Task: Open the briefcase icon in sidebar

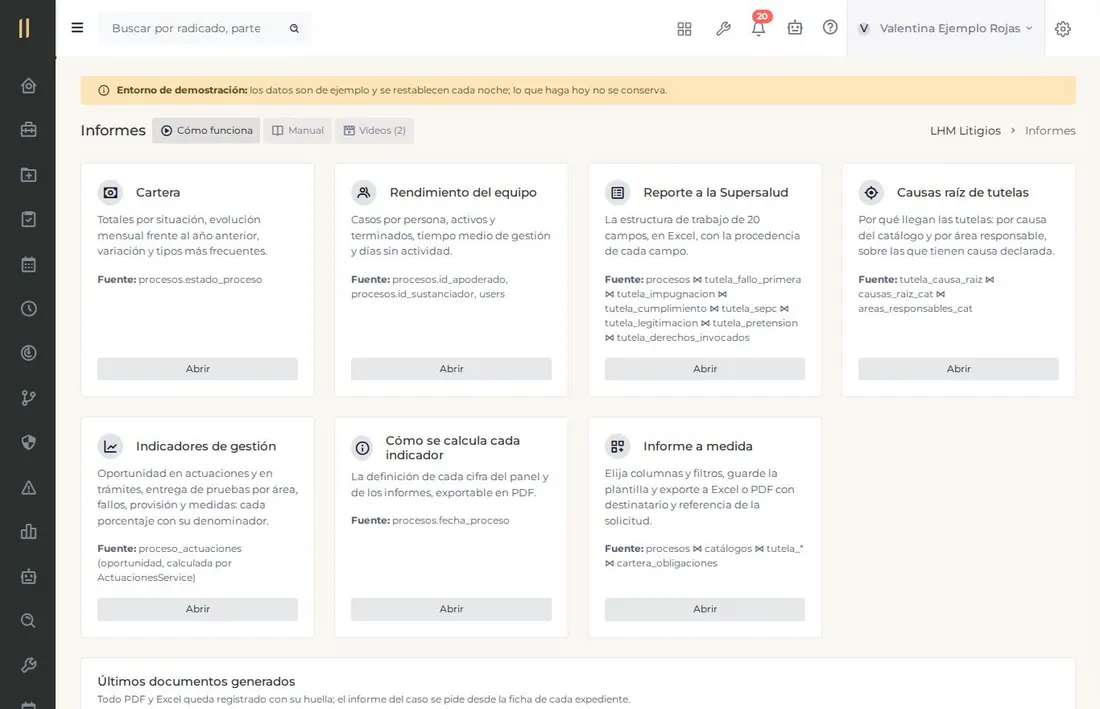Action: [x=28, y=130]
